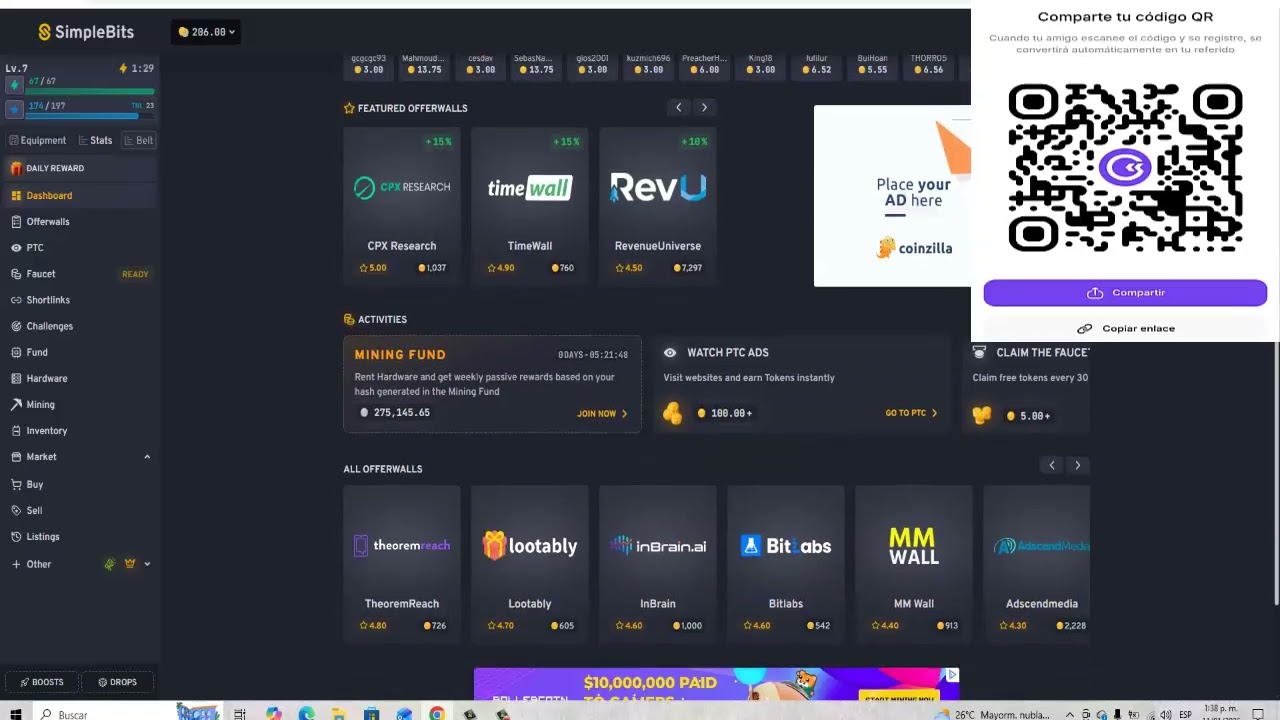Viewport: 1280px width, 720px height.
Task: Go to next featured offerwalls
Action: tap(704, 107)
